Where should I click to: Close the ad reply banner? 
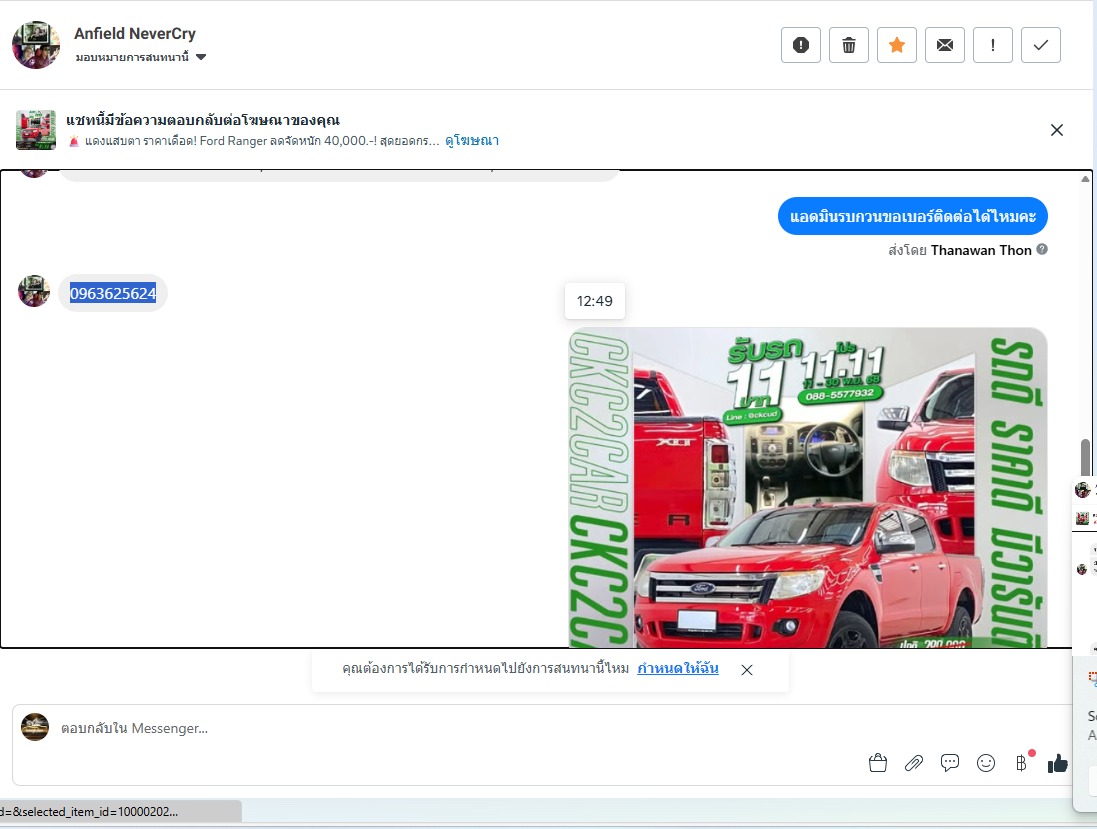[x=1056, y=130]
